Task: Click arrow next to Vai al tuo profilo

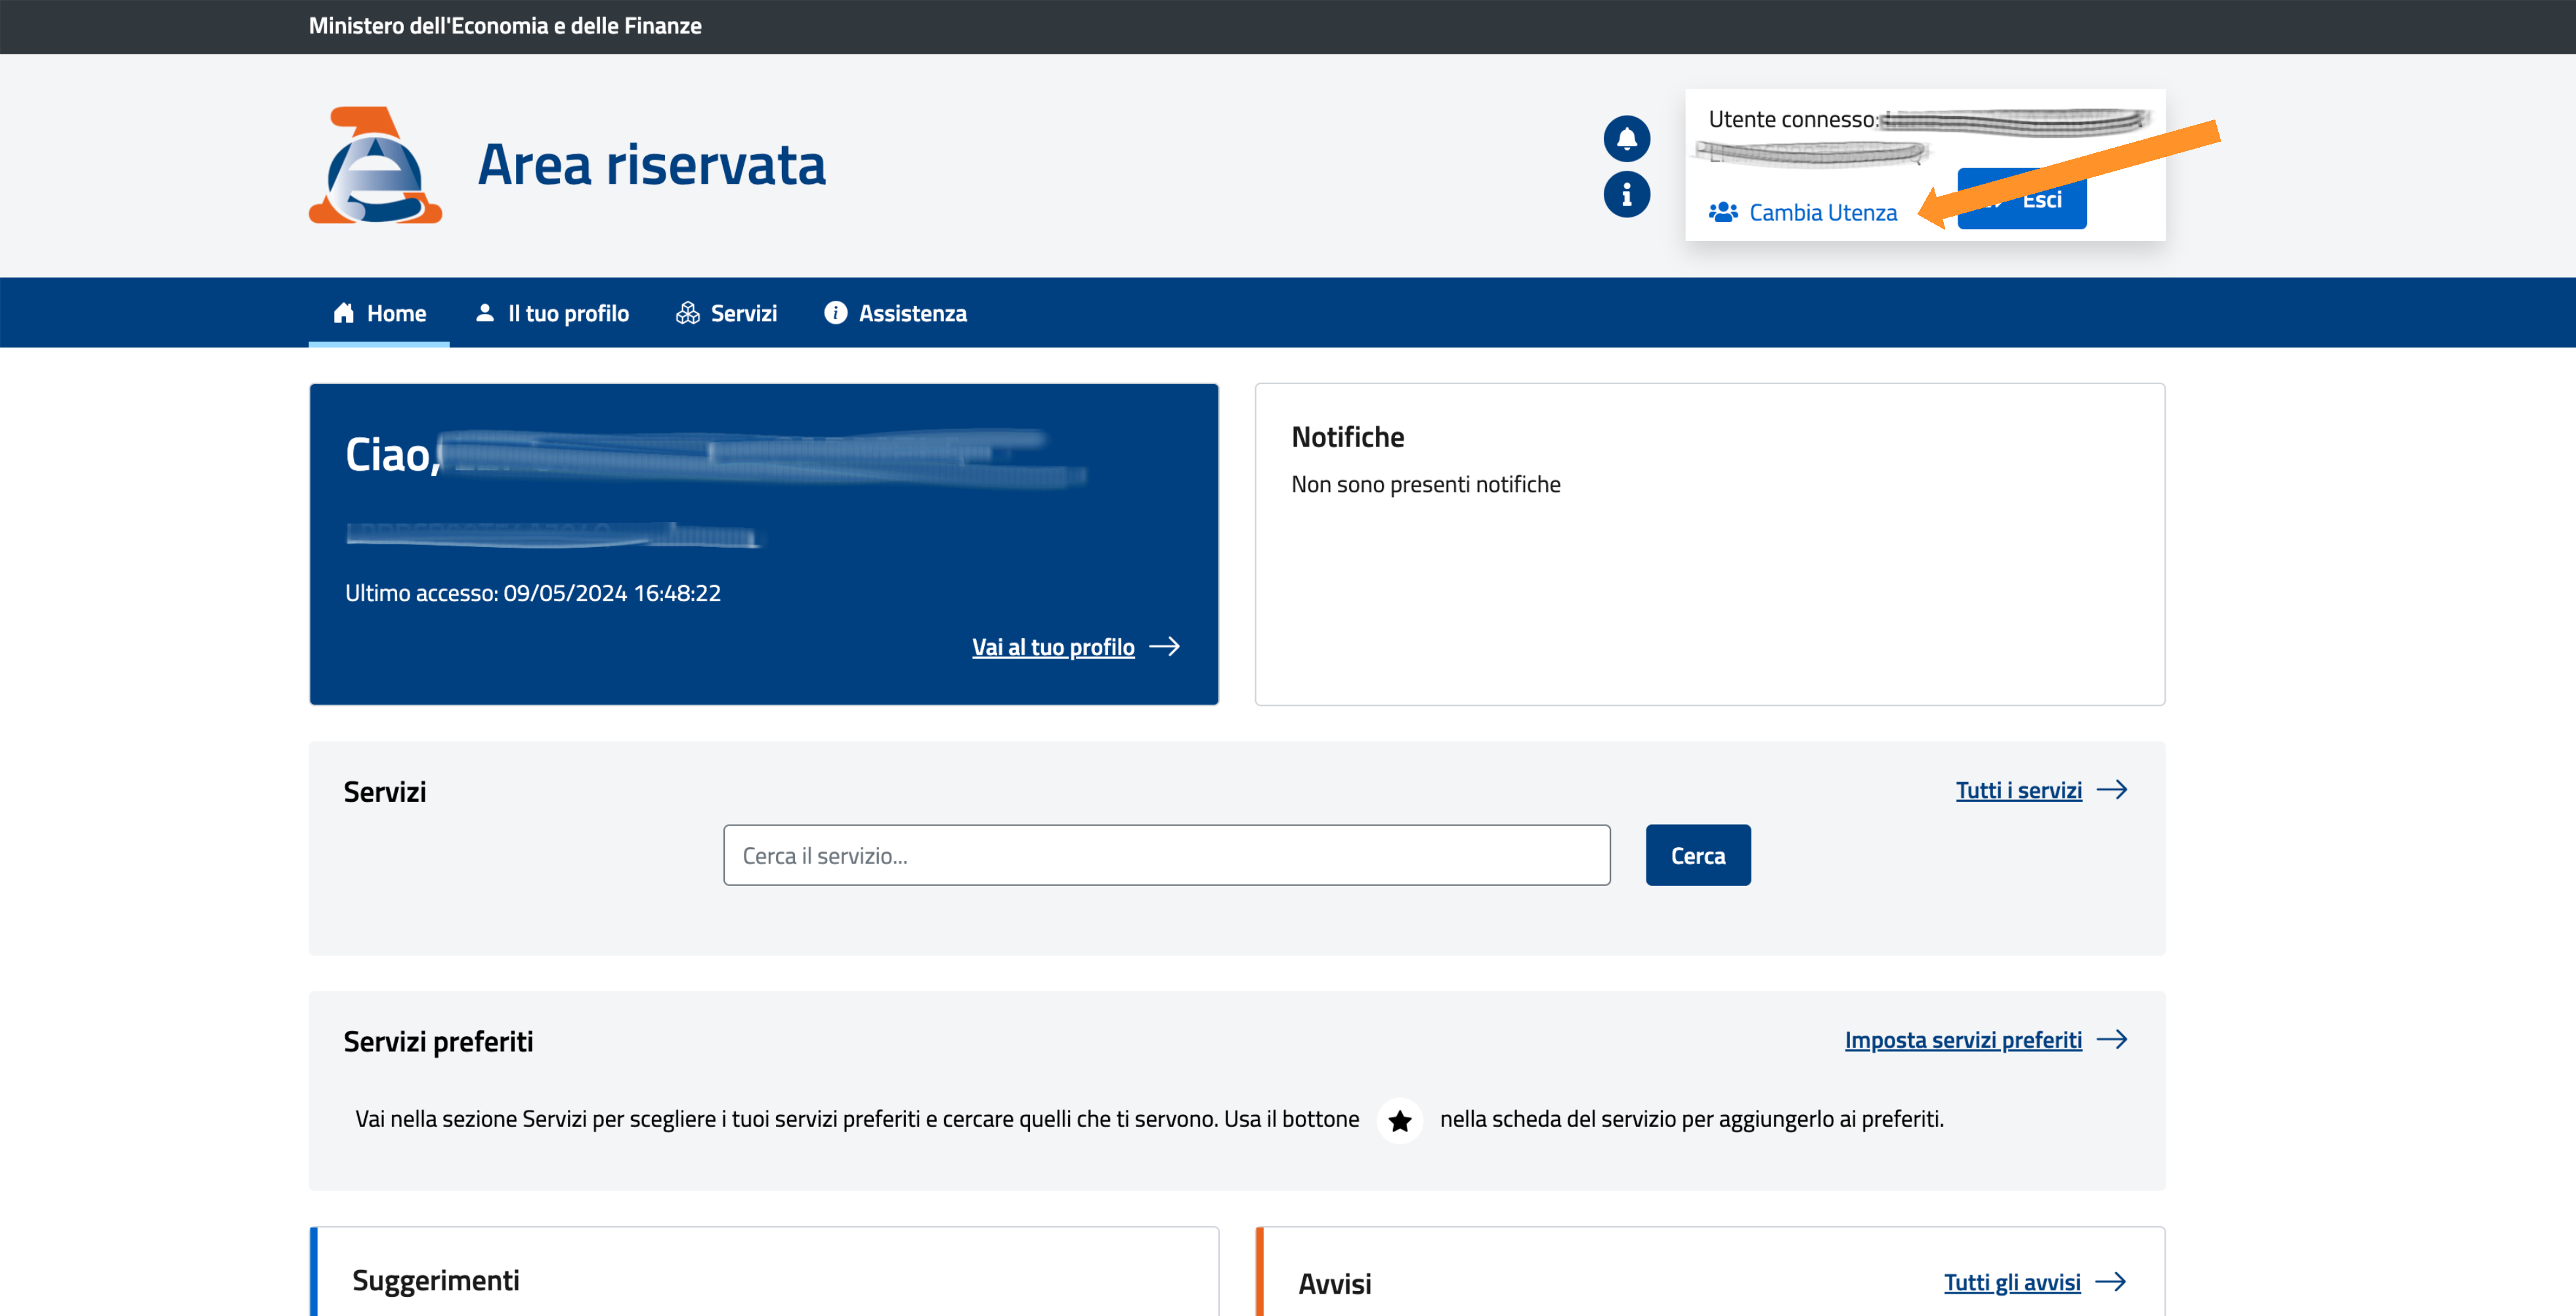Action: click(1164, 647)
